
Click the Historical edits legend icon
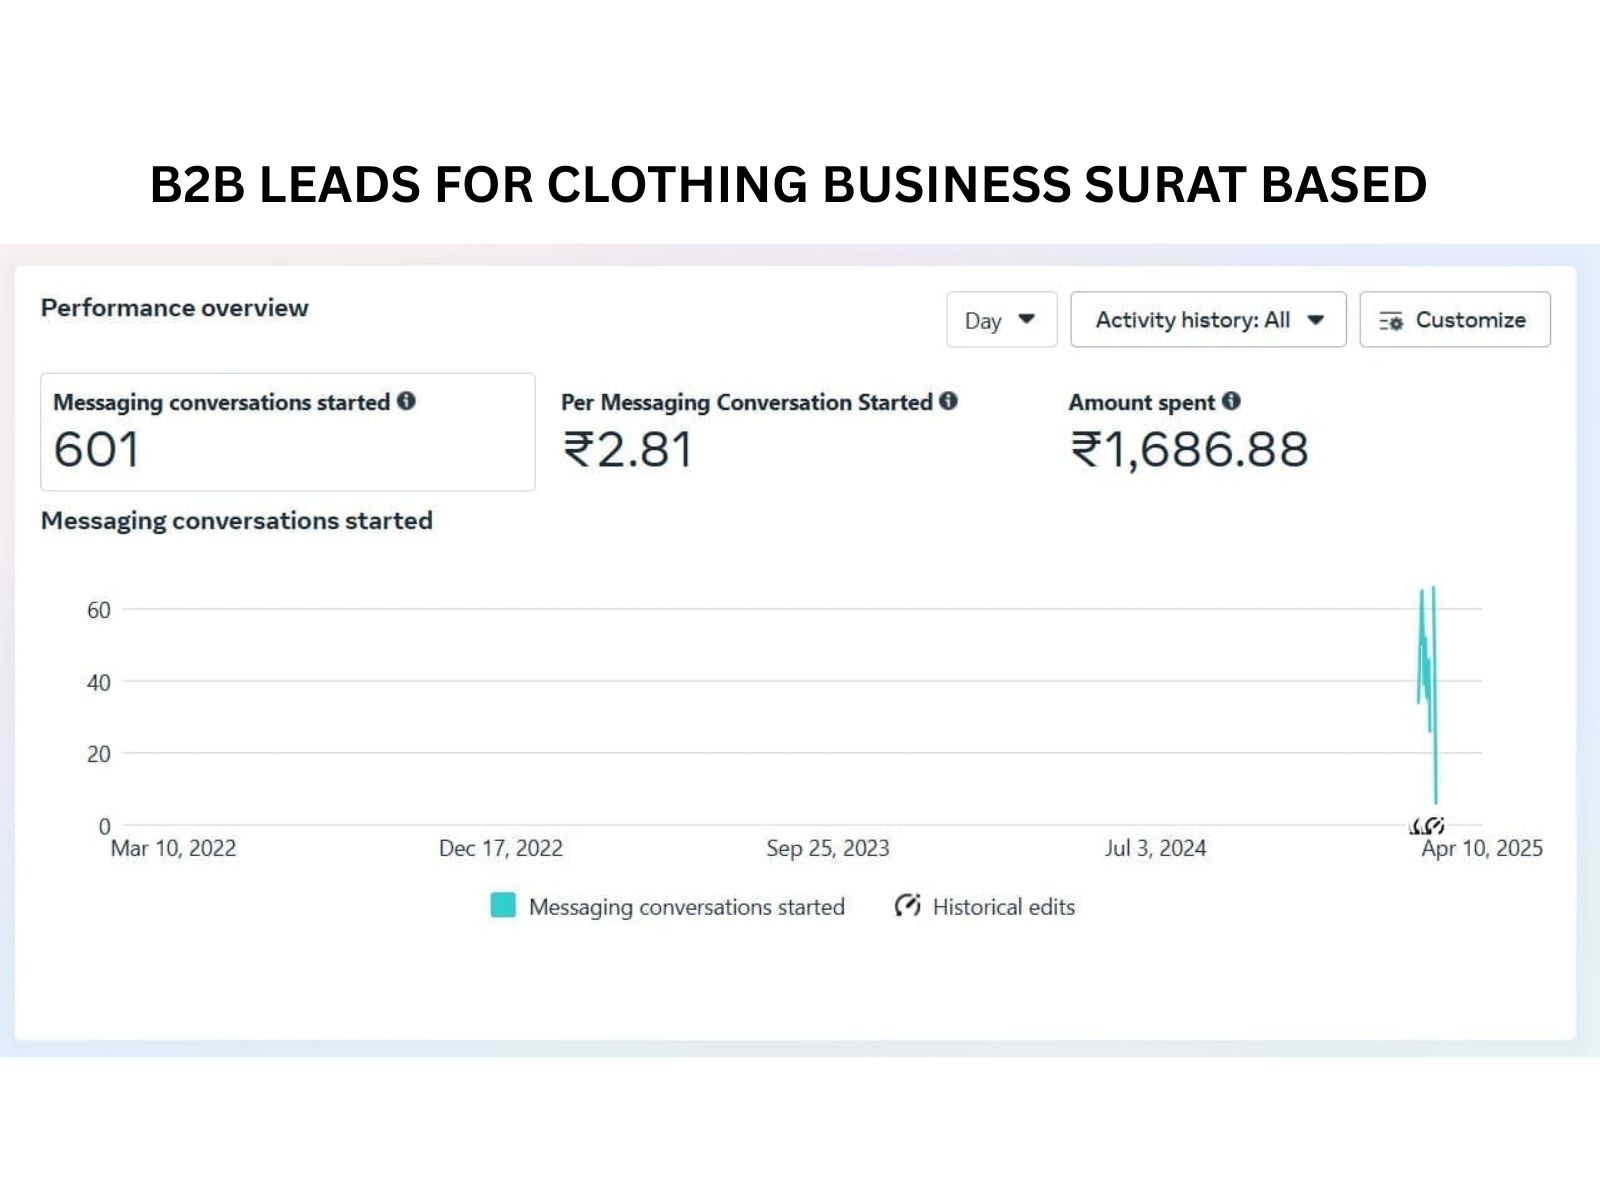(907, 906)
